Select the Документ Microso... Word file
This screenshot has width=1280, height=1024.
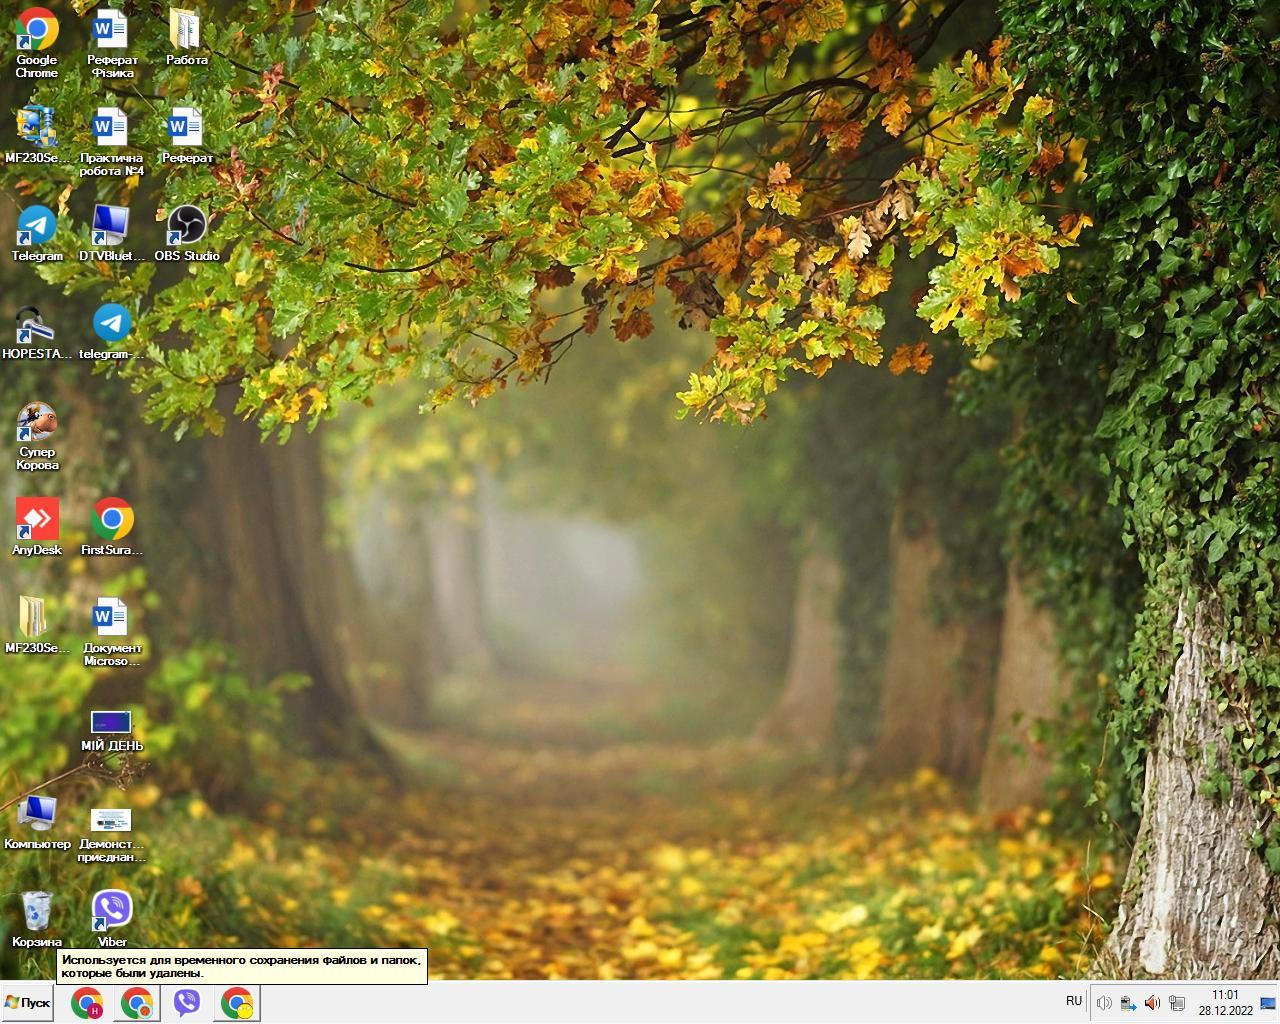click(112, 631)
